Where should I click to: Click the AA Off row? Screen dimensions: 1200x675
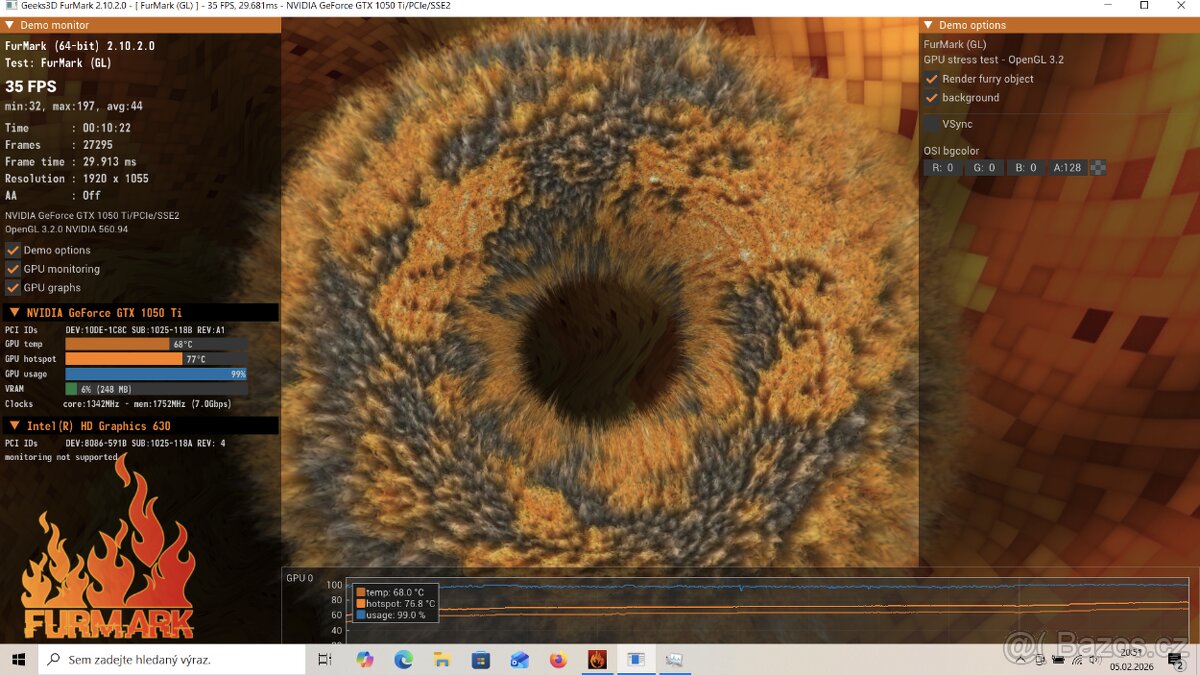[x=53, y=196]
